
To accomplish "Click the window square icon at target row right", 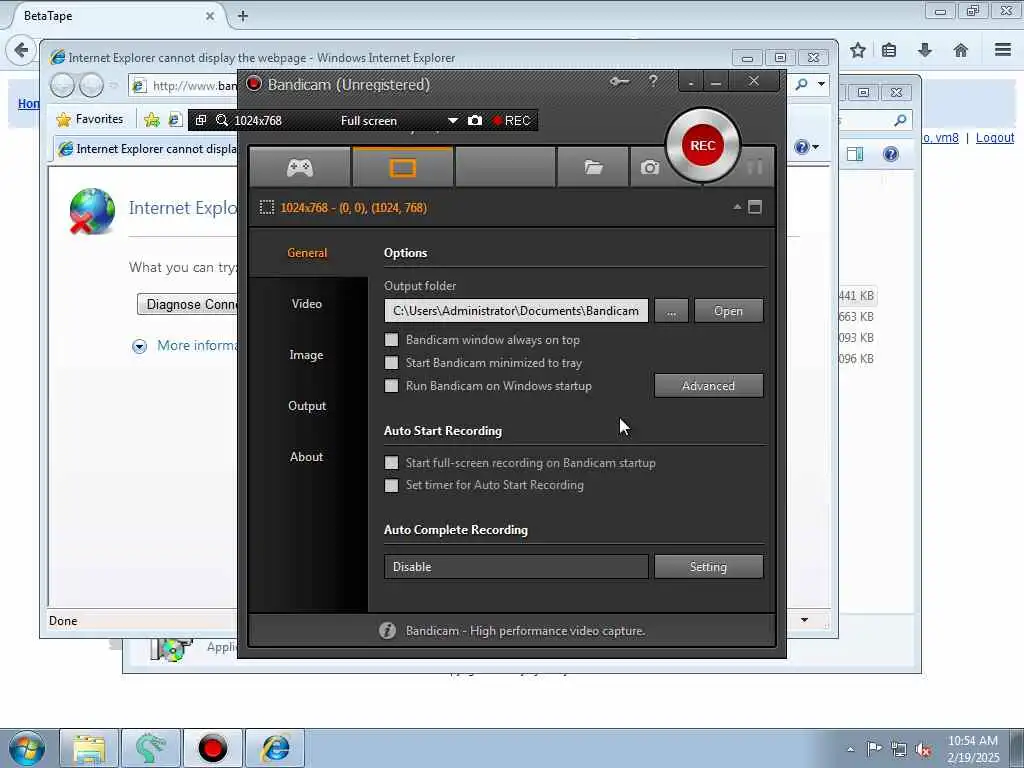I will (x=755, y=207).
